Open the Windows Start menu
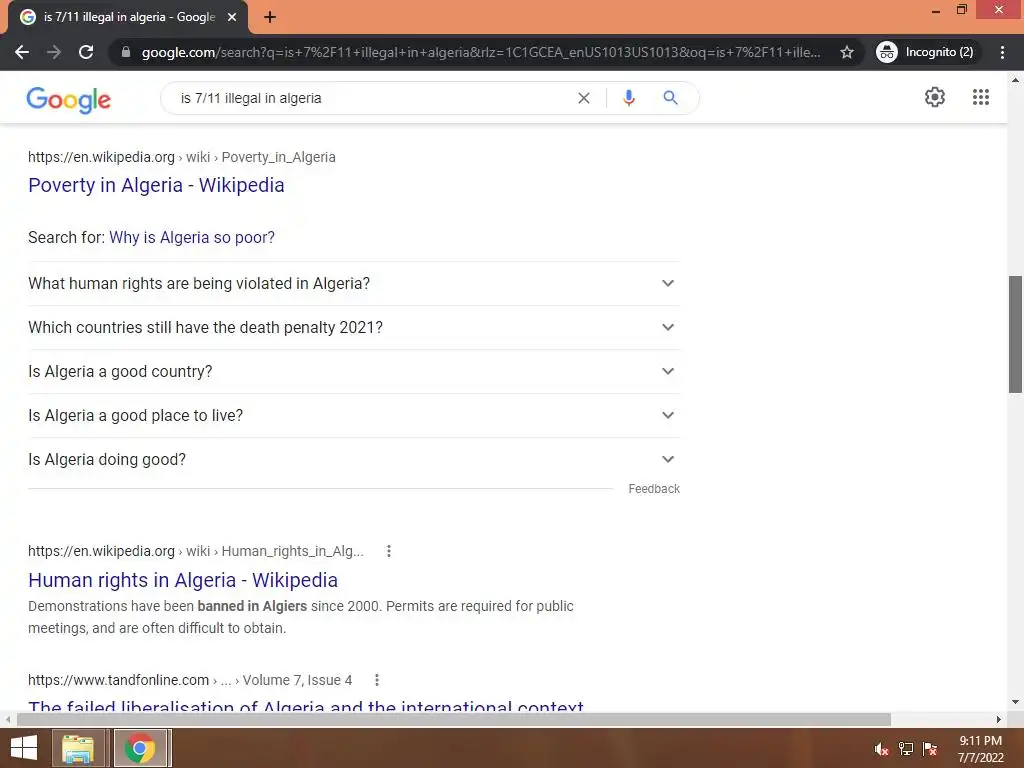Screen dimensions: 1024x768 click(24, 748)
